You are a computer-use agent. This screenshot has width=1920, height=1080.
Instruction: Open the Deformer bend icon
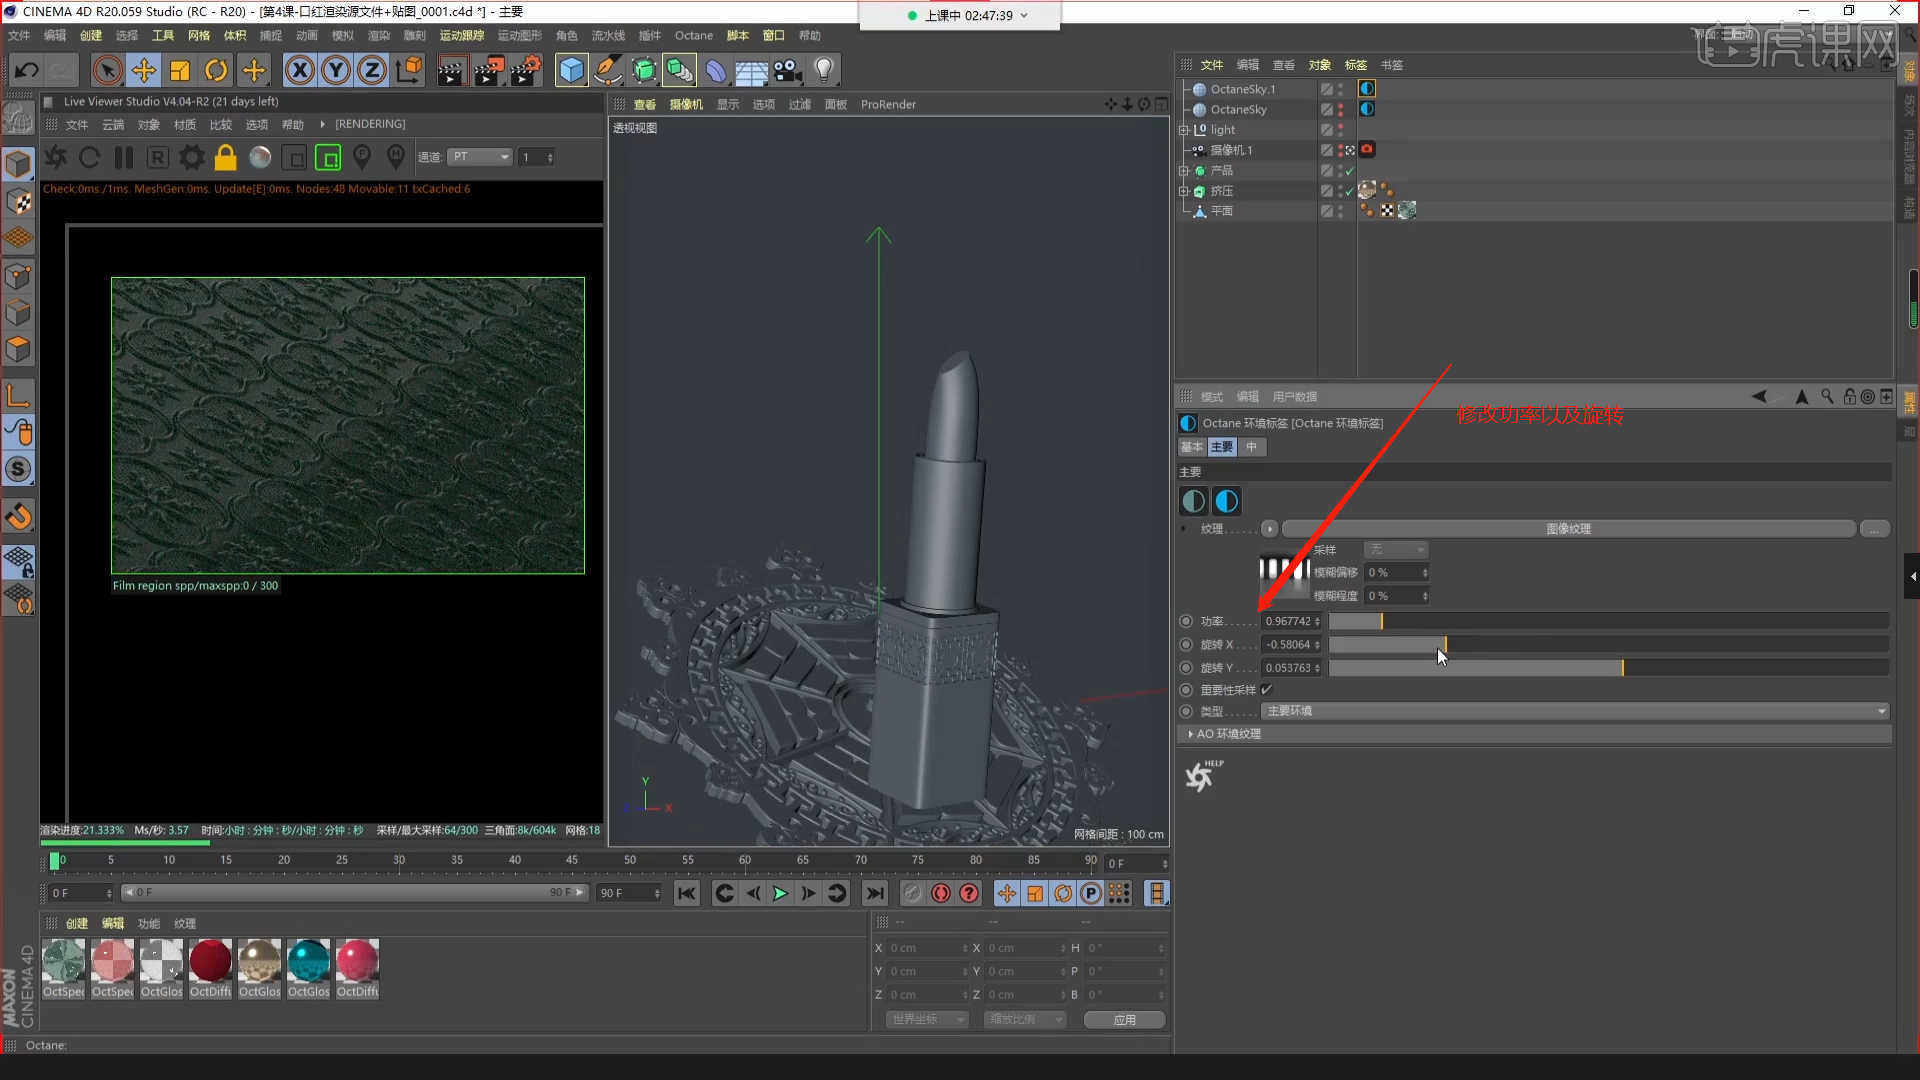click(x=715, y=70)
